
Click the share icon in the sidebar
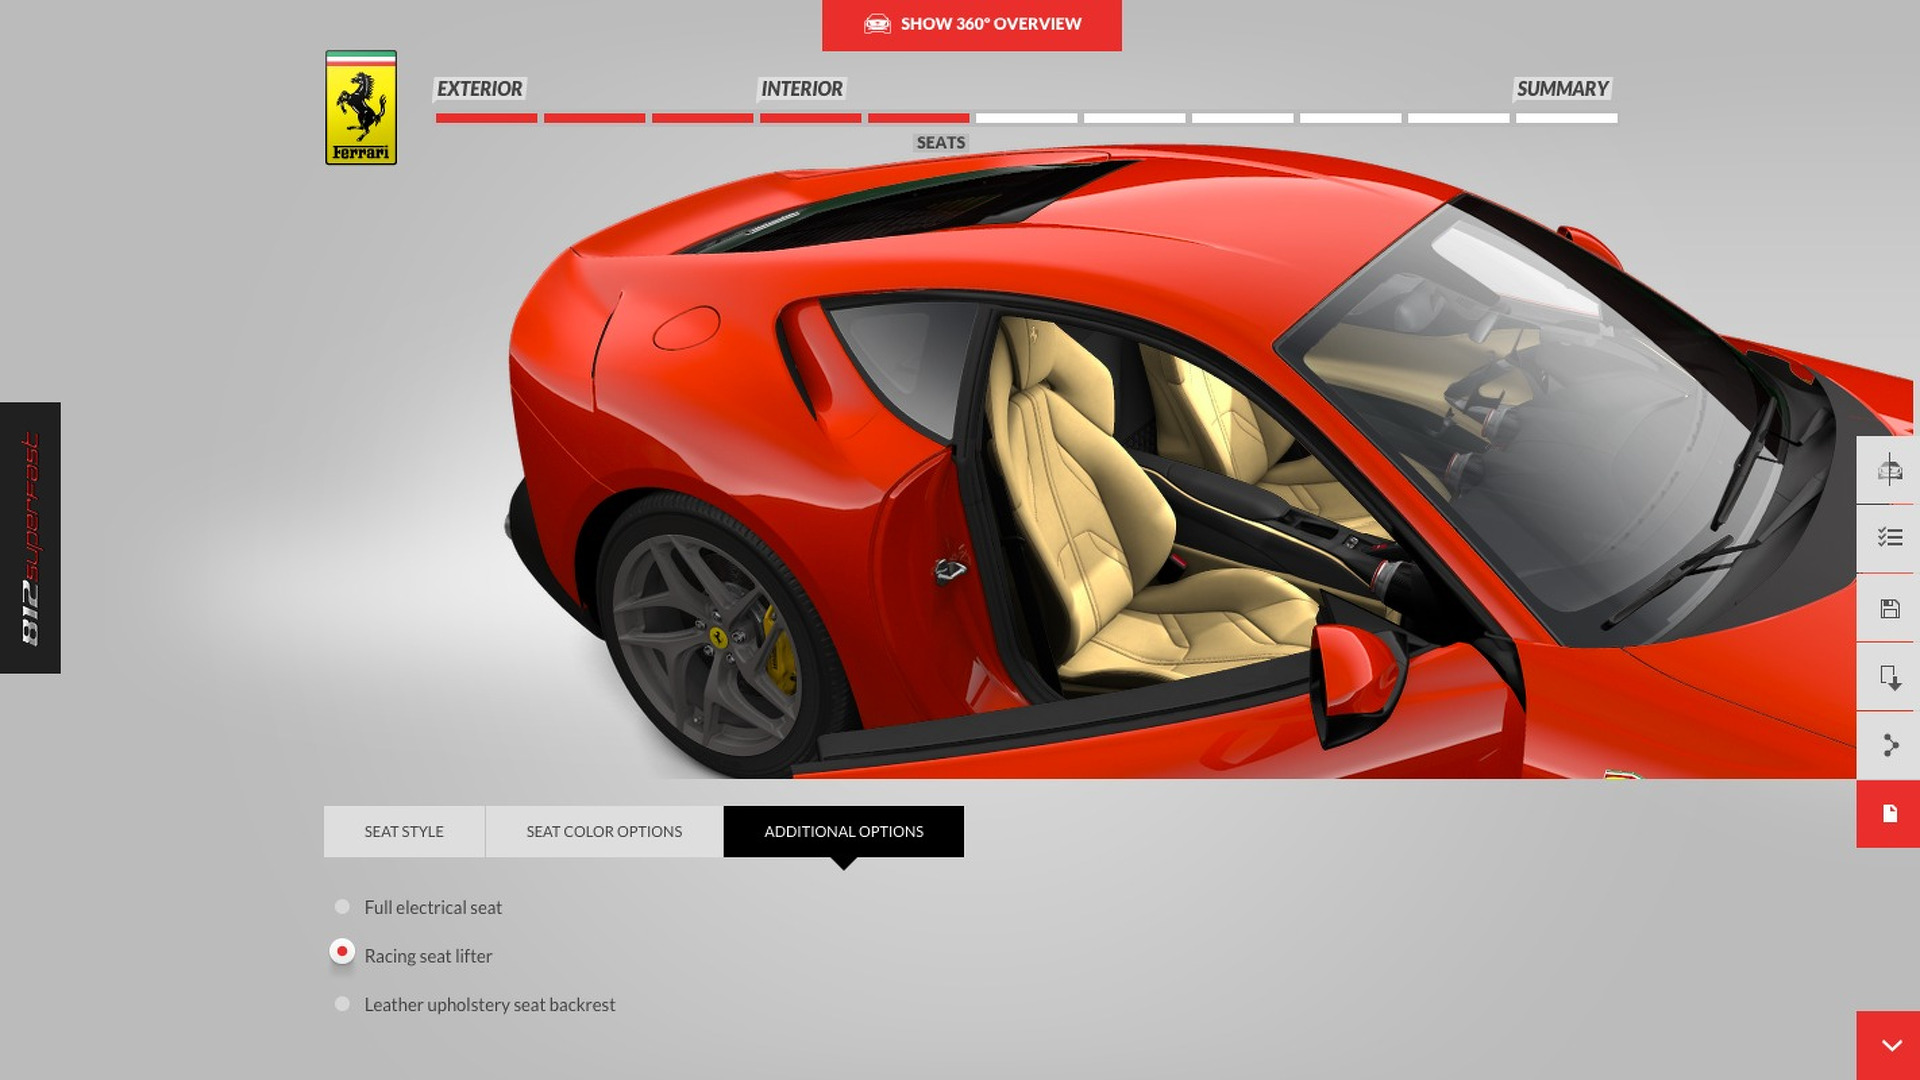[1890, 745]
